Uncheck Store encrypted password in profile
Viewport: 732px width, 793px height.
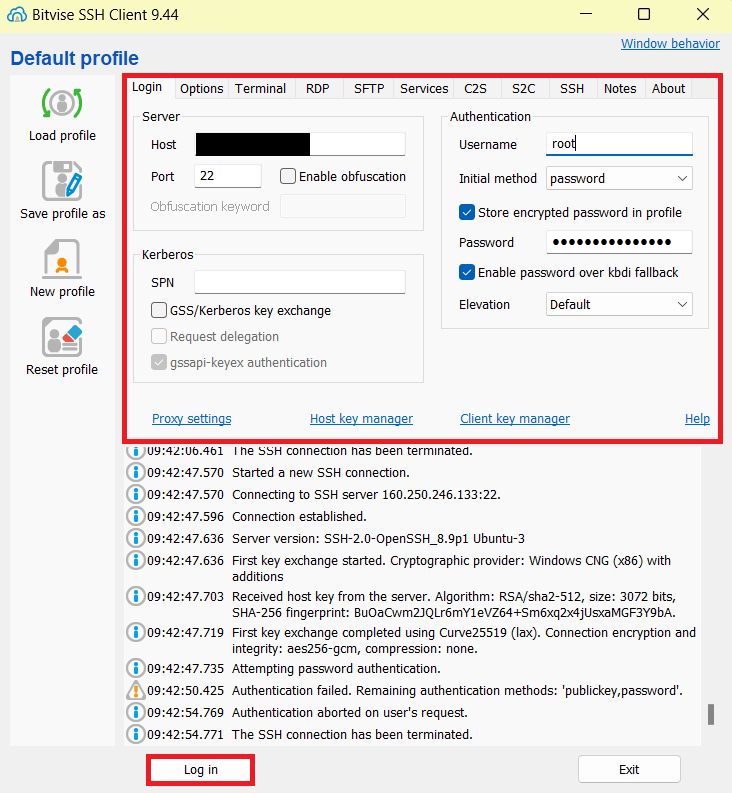(x=467, y=212)
